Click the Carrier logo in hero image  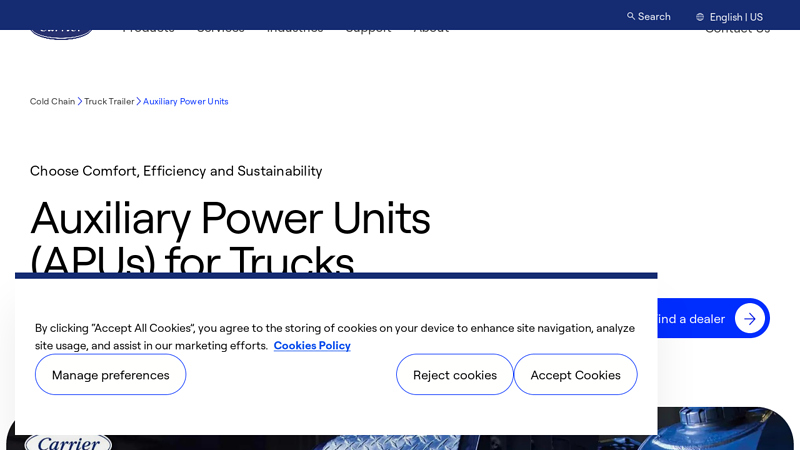(x=68, y=442)
